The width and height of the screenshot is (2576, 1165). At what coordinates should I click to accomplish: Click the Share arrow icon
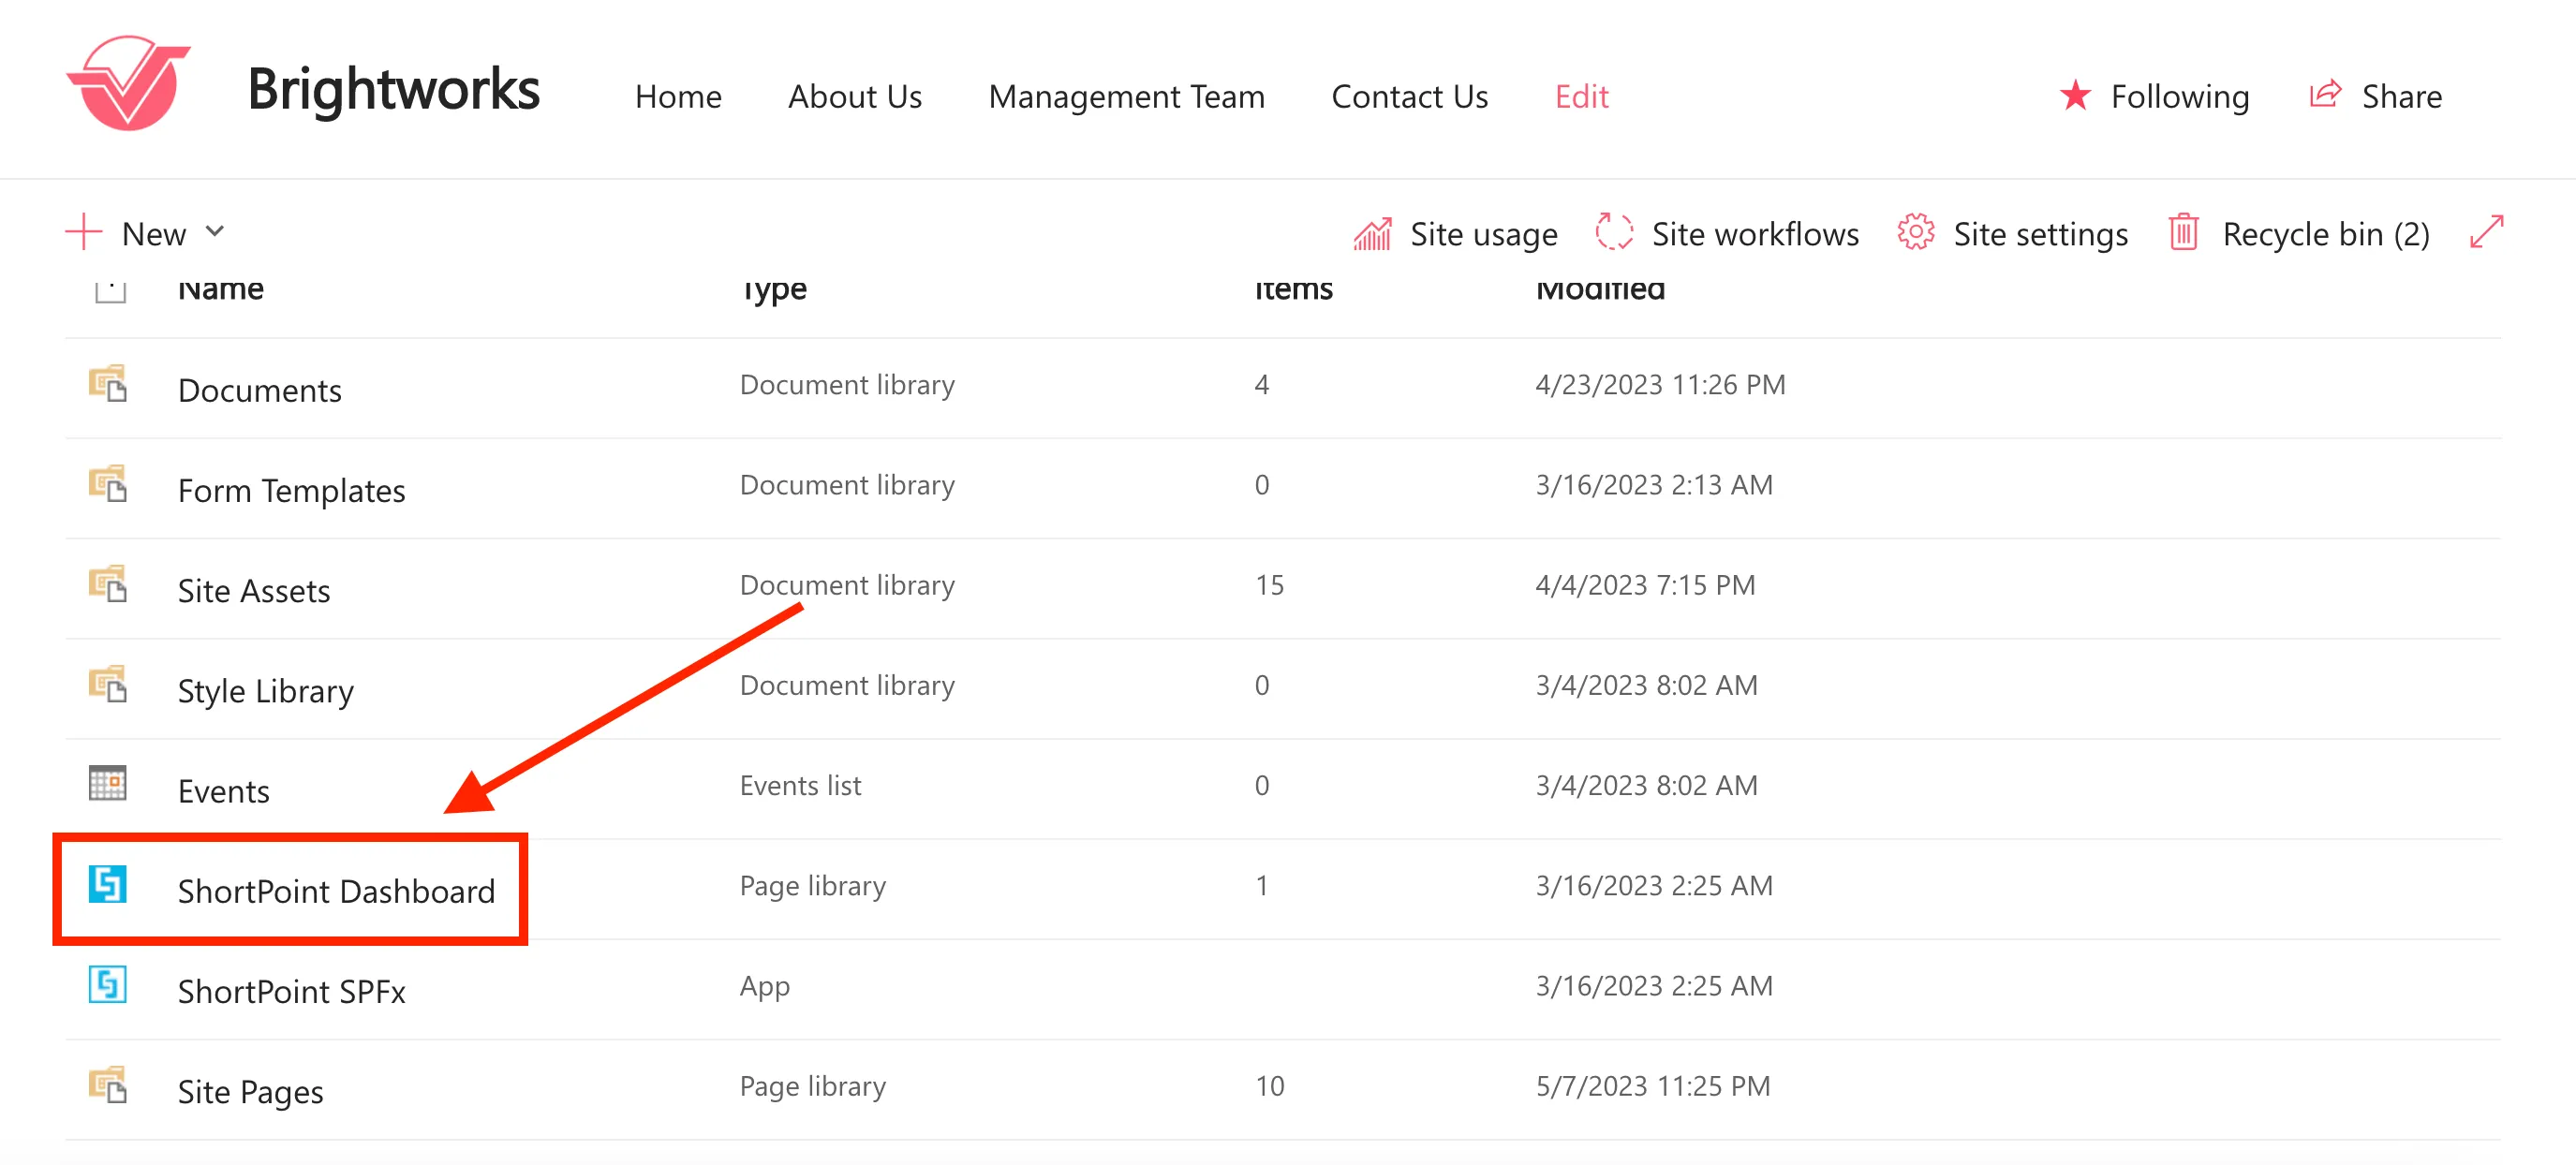(x=2325, y=94)
